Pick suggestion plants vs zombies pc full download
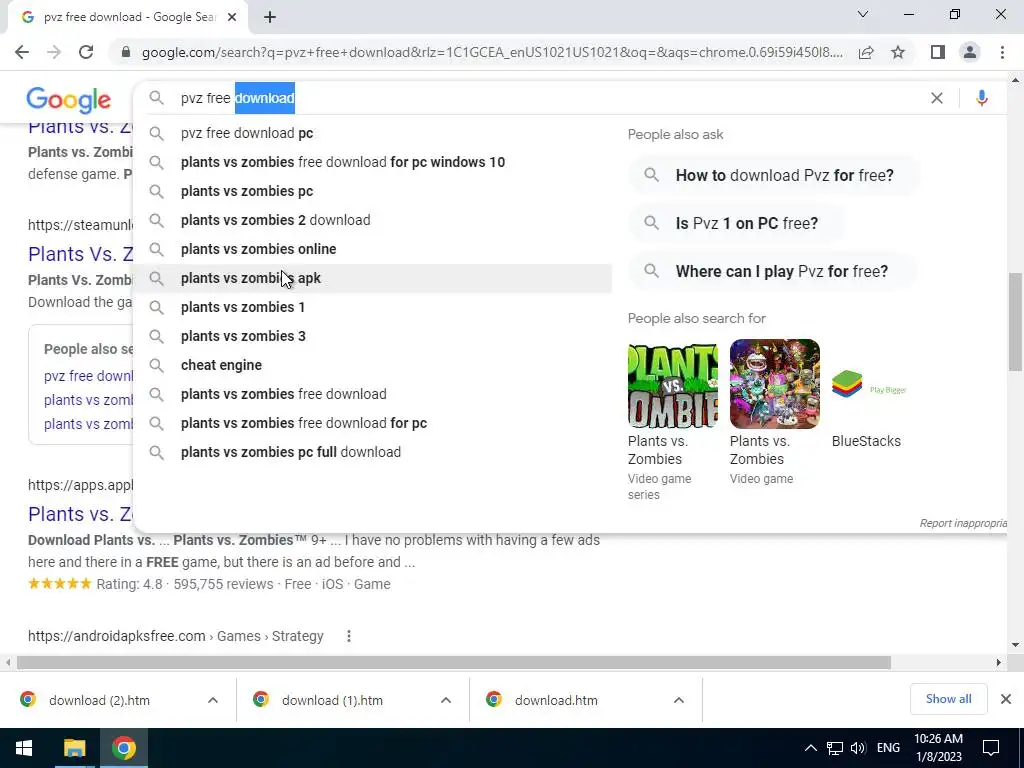Image resolution: width=1024 pixels, height=768 pixels. tap(373, 452)
